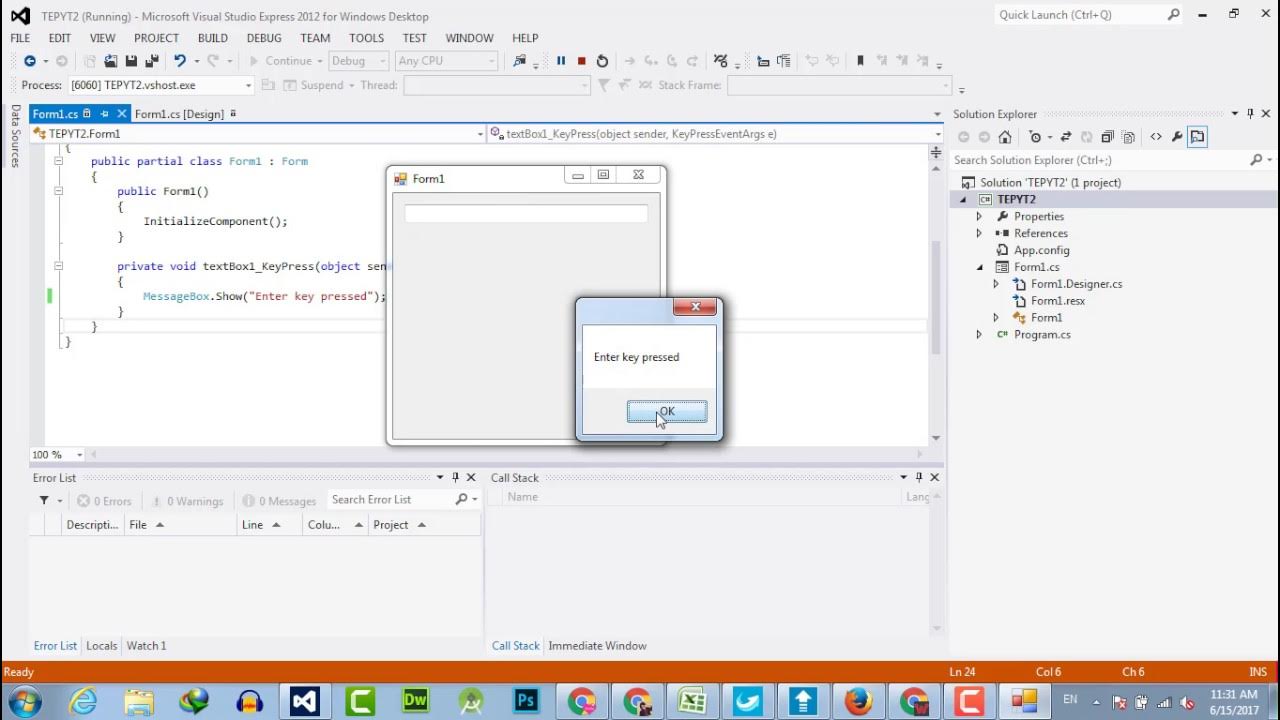The width and height of the screenshot is (1280, 720).
Task: Navigate backward with the blue arrow
Action: 30,61
